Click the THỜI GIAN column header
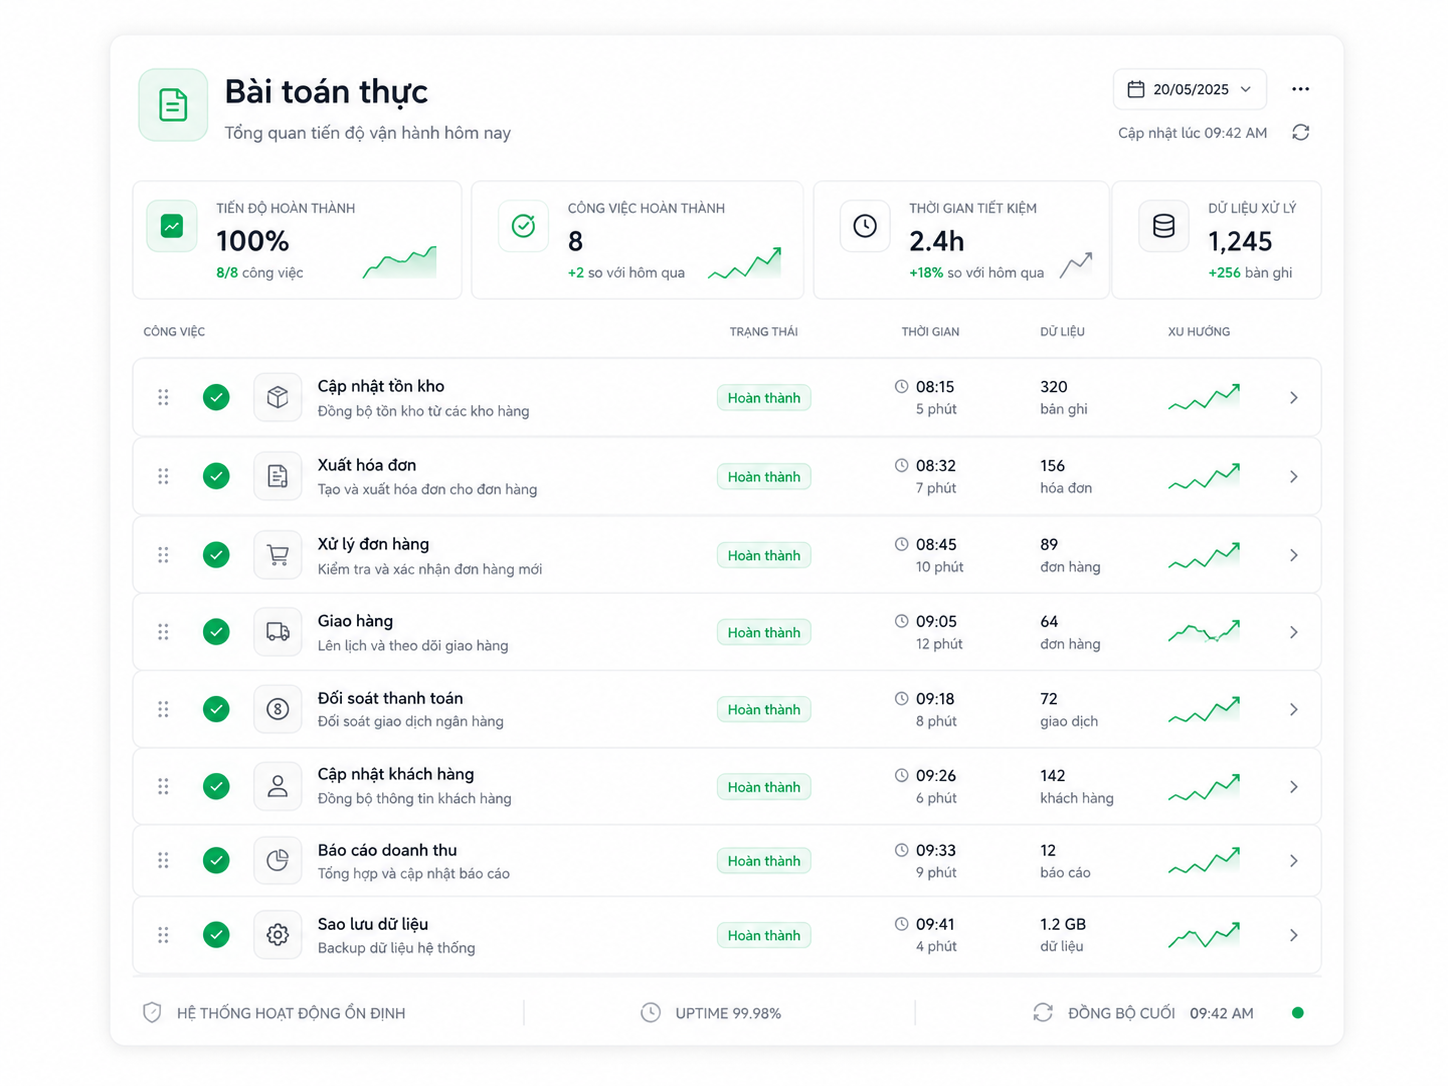1448x1086 pixels. click(930, 332)
